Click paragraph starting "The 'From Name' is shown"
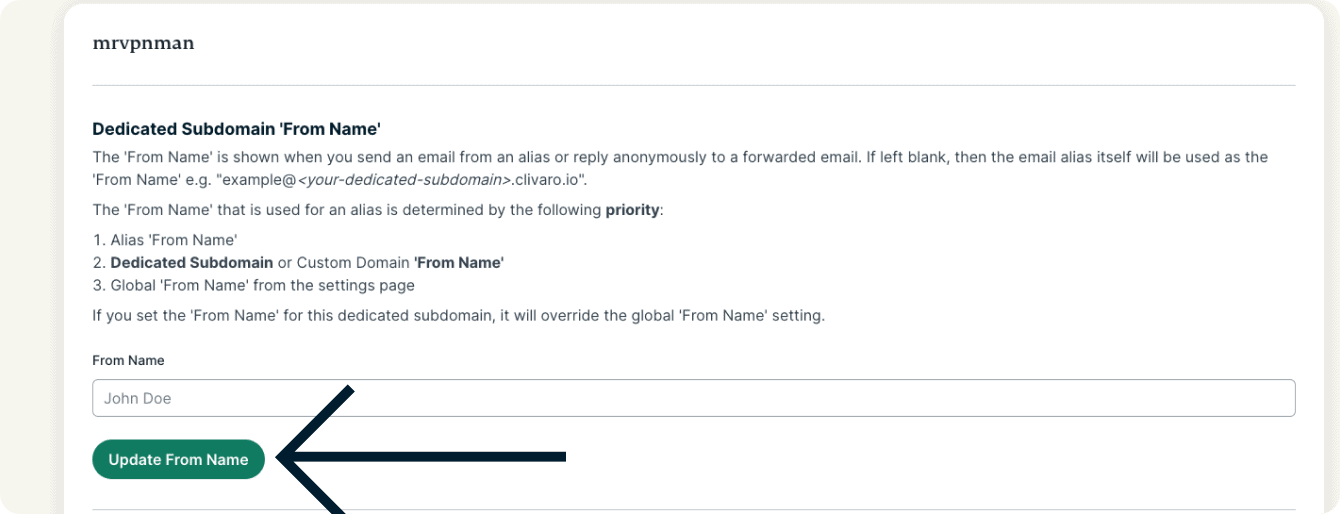The height and width of the screenshot is (514, 1340). [680, 157]
